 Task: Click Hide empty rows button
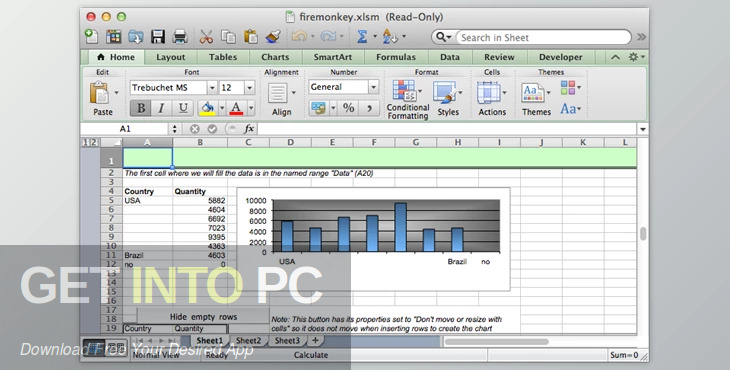203,317
